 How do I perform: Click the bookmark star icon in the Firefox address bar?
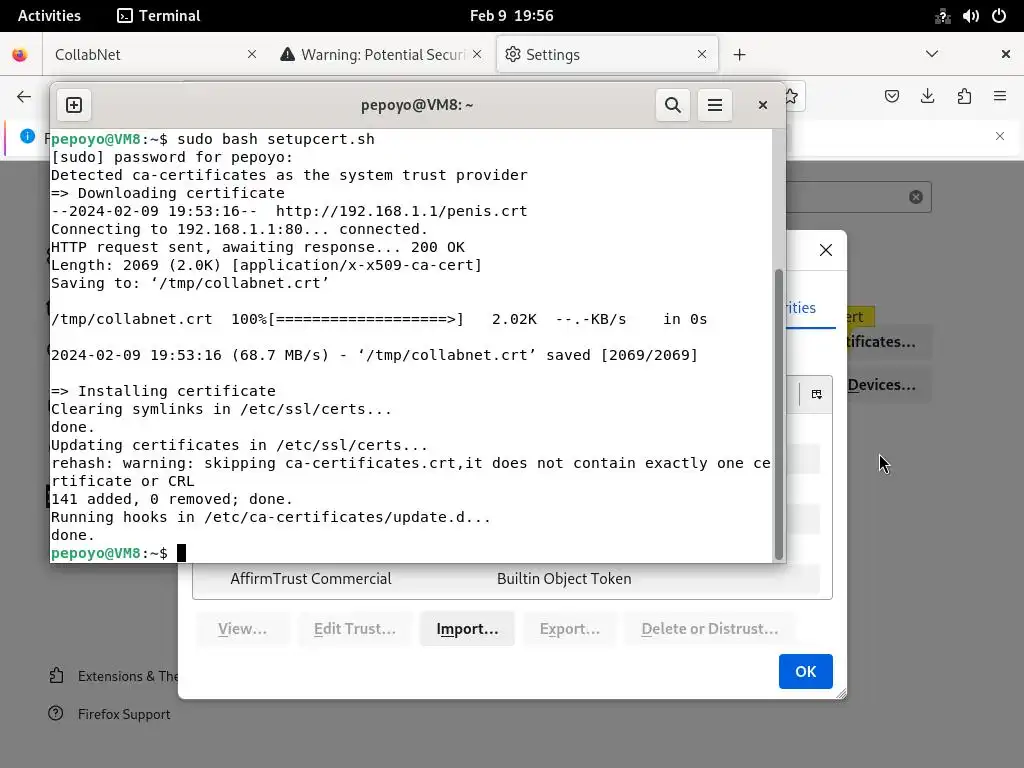[x=792, y=97]
